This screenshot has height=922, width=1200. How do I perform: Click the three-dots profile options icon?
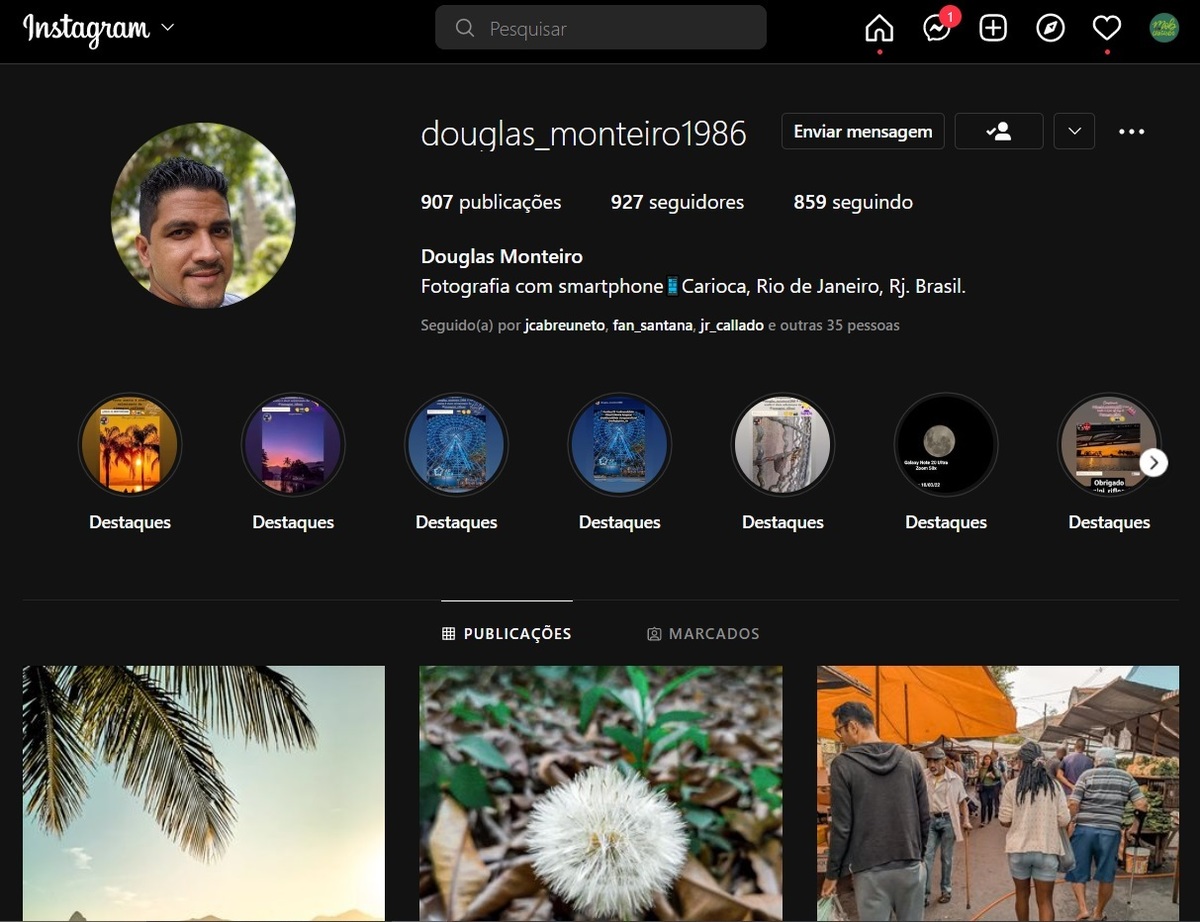click(x=1131, y=131)
